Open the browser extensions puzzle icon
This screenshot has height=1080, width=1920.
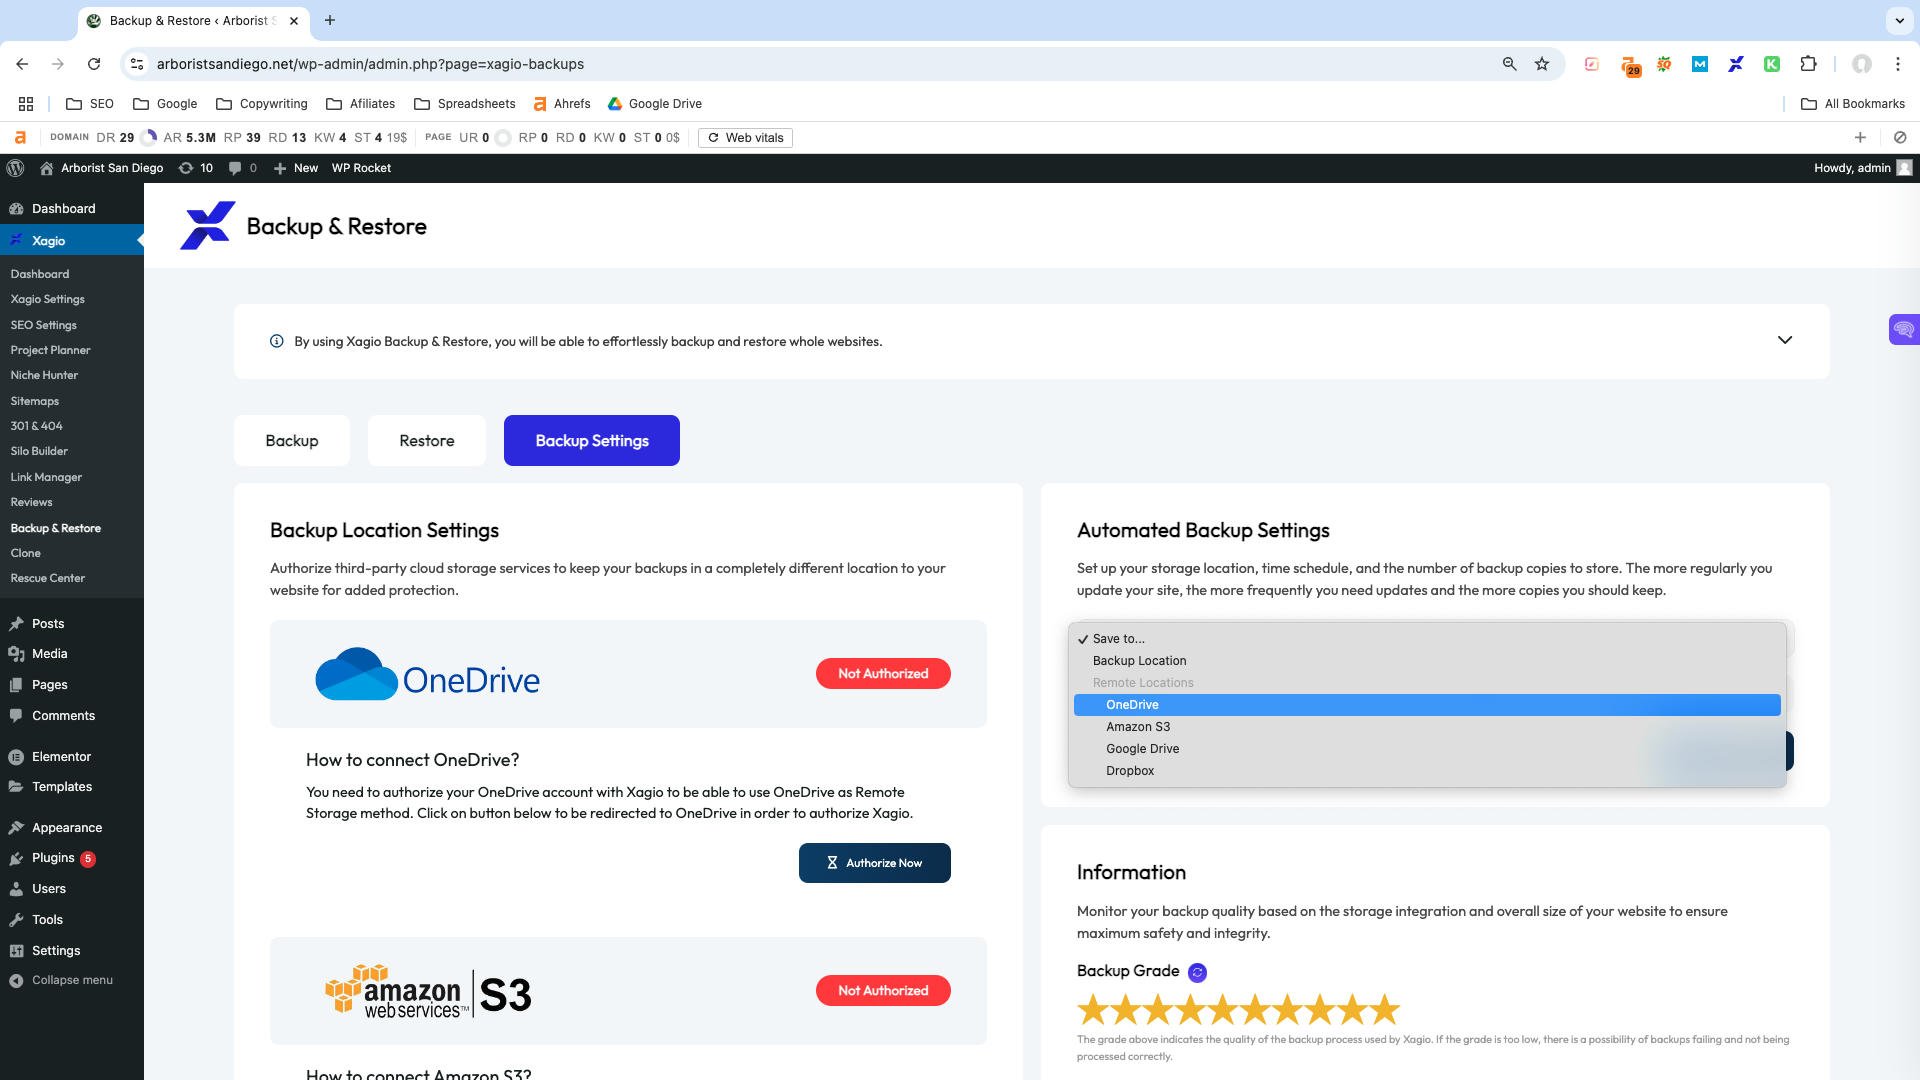click(1808, 64)
